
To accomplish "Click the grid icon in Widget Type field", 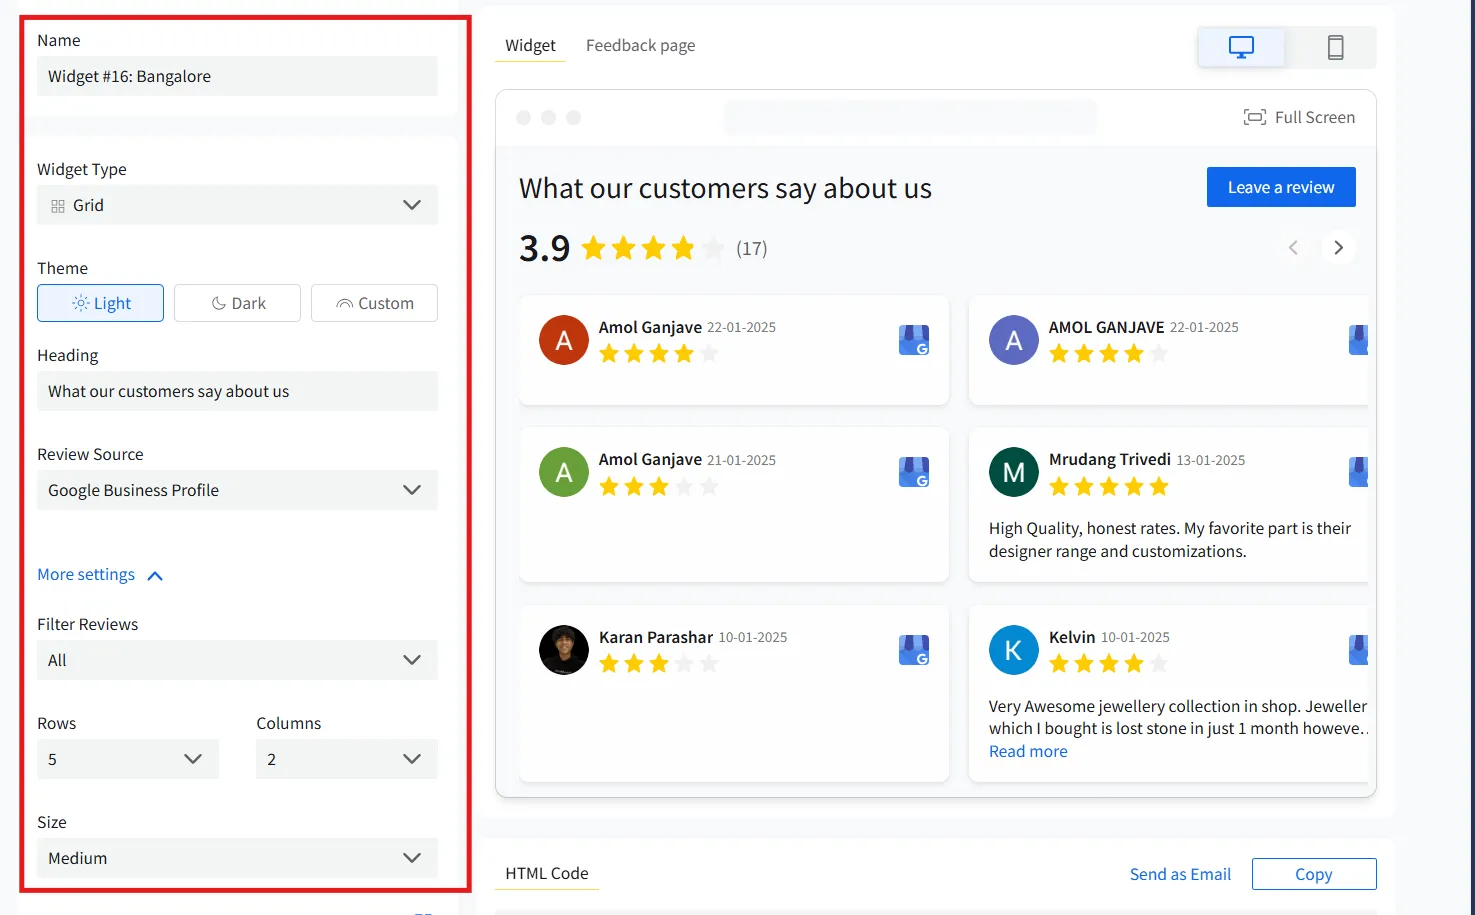I will 57,204.
